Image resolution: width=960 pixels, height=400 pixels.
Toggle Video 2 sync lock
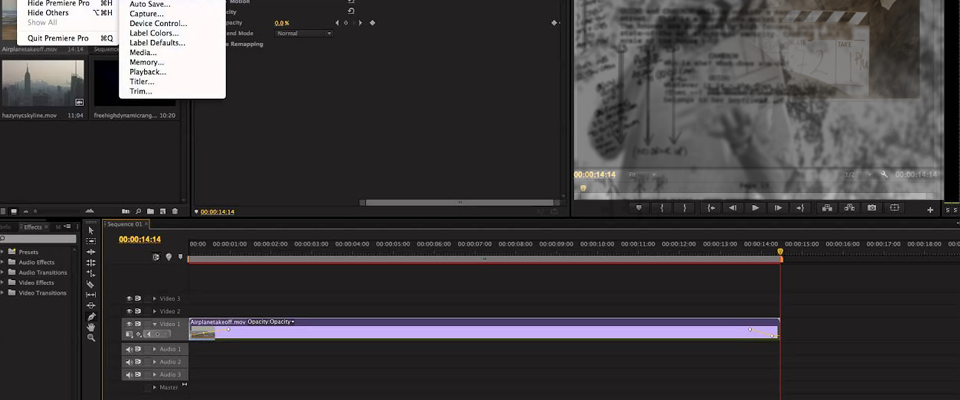pyautogui.click(x=138, y=311)
